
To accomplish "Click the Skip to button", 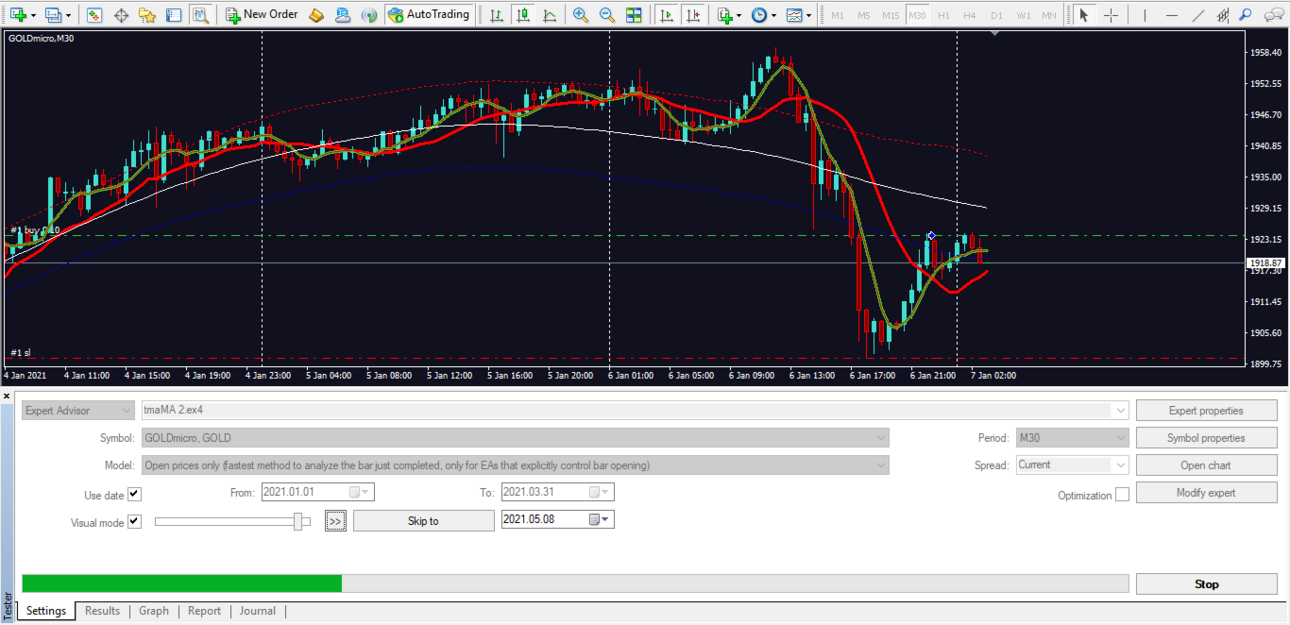I will (x=423, y=521).
